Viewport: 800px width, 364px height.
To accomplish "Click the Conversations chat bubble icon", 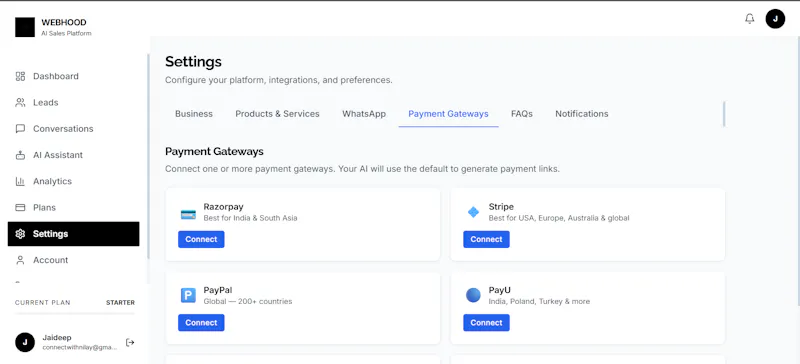I will (x=20, y=129).
